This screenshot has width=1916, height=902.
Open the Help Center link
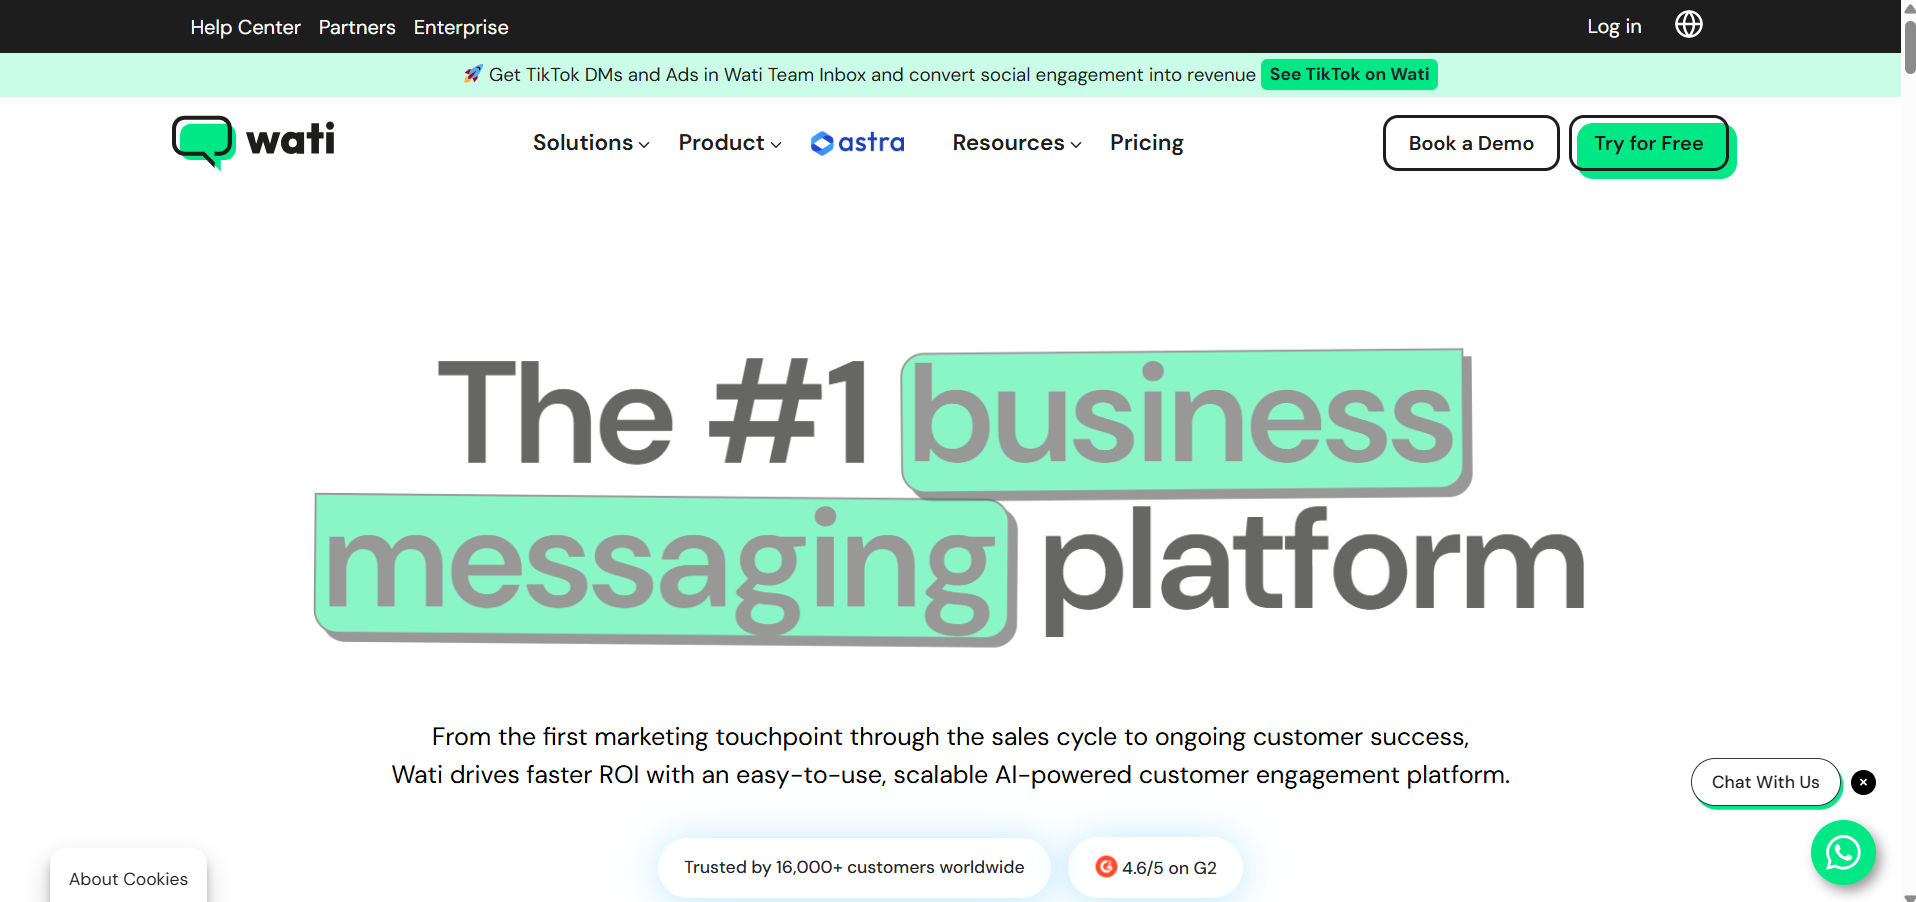[245, 27]
